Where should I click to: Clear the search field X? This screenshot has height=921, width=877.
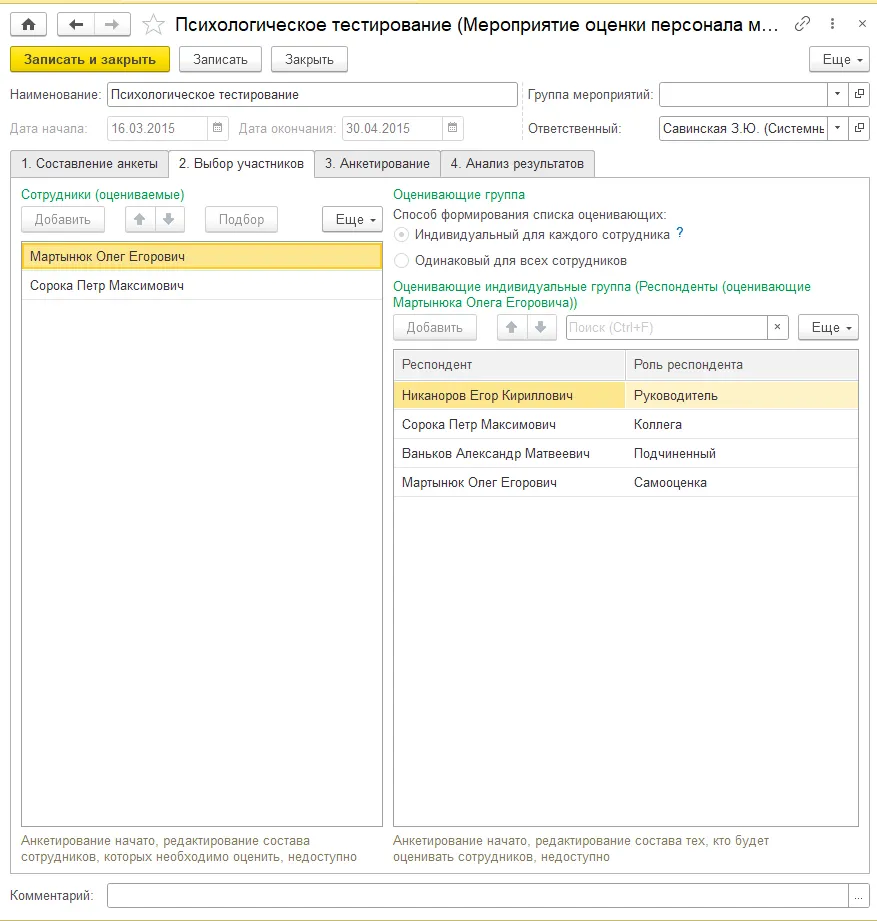[x=777, y=328]
